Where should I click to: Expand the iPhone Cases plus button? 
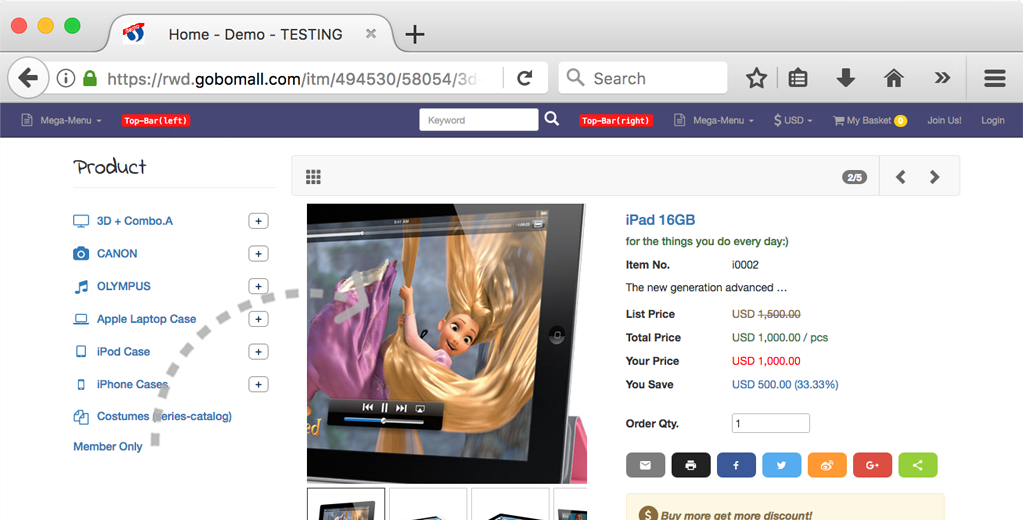[258, 384]
